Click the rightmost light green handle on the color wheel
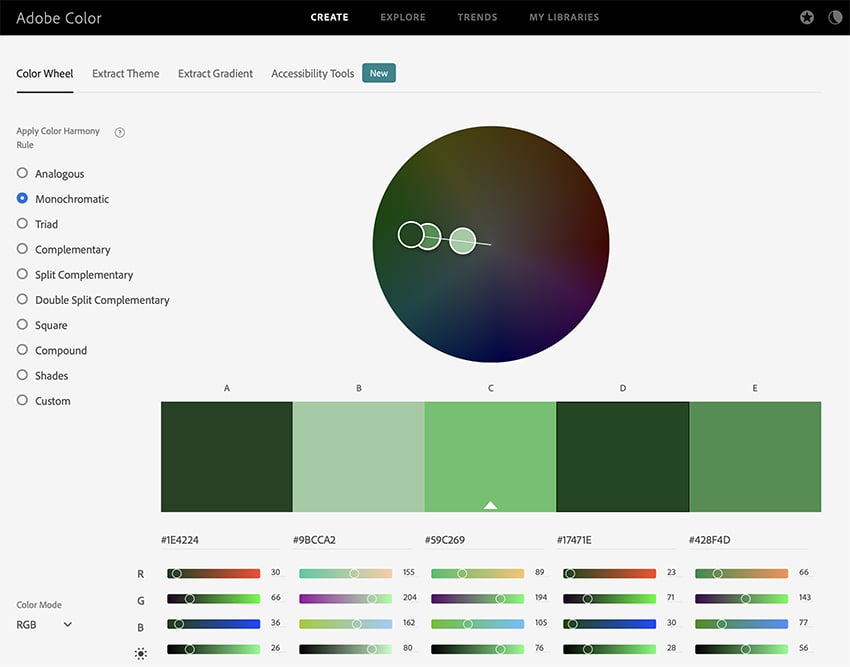This screenshot has height=667, width=850. click(x=462, y=241)
